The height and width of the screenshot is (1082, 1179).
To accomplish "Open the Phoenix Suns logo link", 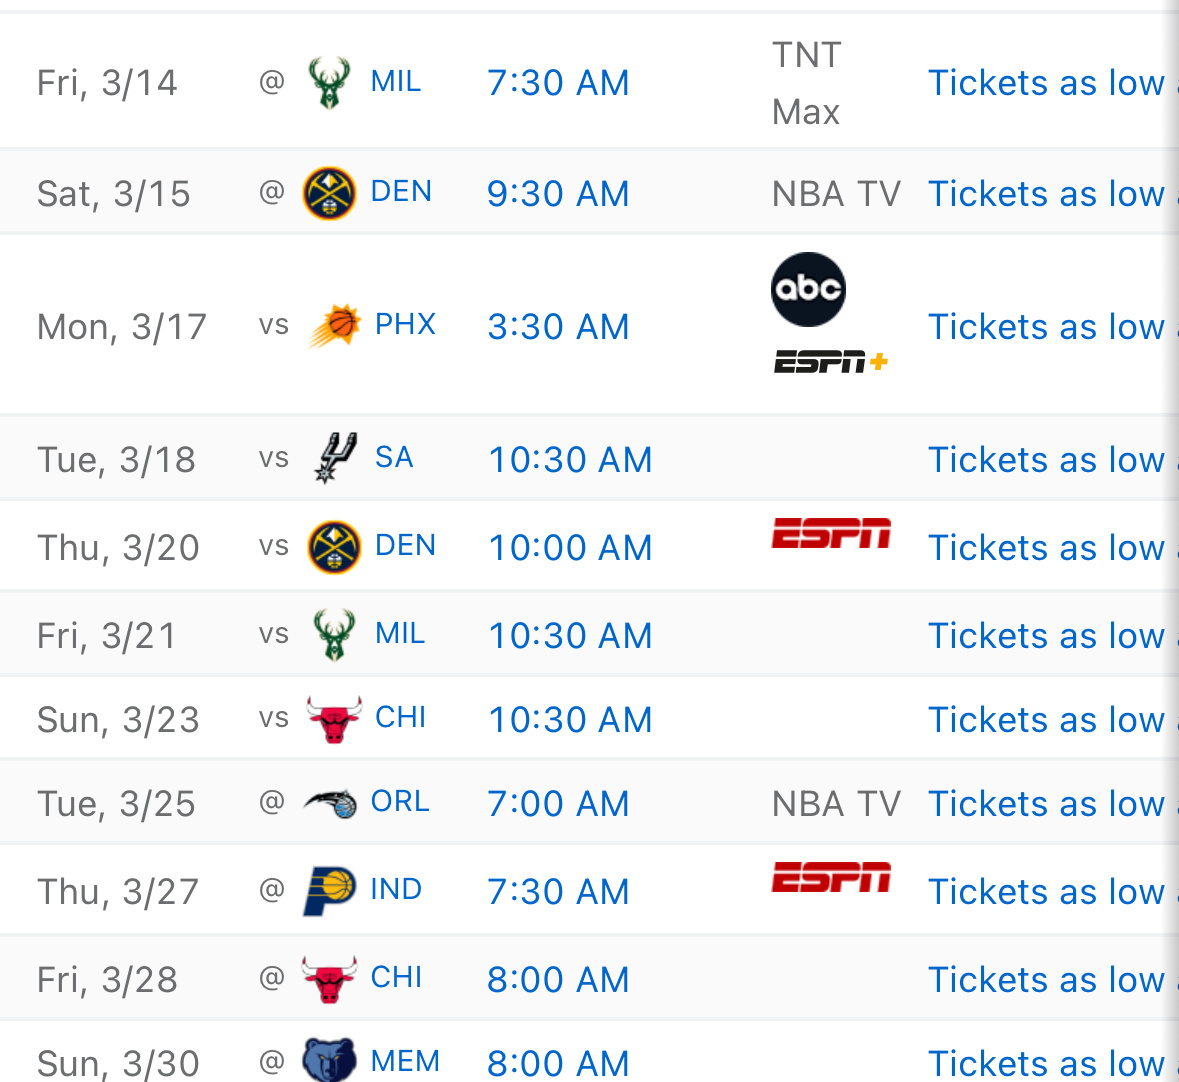I will pyautogui.click(x=335, y=326).
